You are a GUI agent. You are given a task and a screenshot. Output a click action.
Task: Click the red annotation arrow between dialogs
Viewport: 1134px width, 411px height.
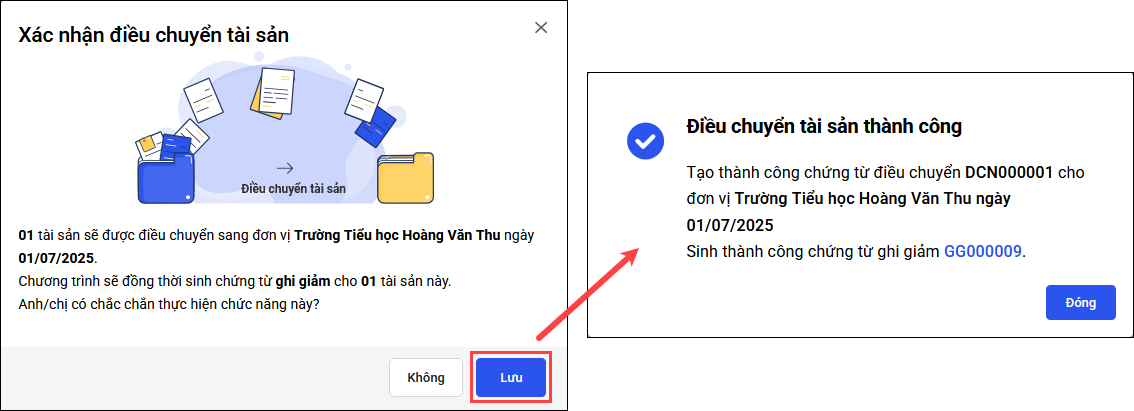(x=587, y=293)
